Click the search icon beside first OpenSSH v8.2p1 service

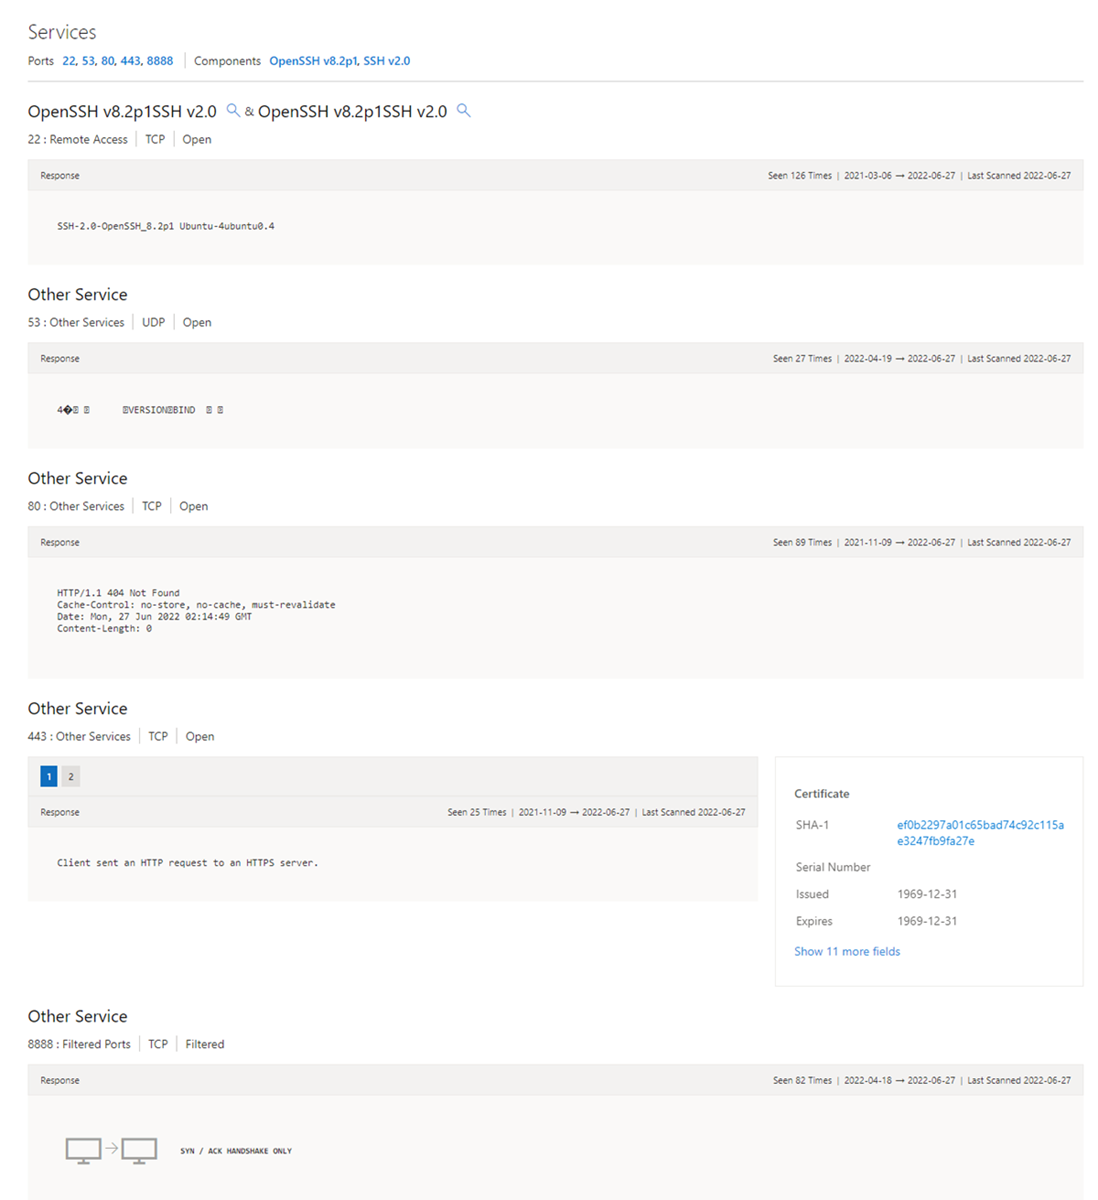[x=233, y=111]
